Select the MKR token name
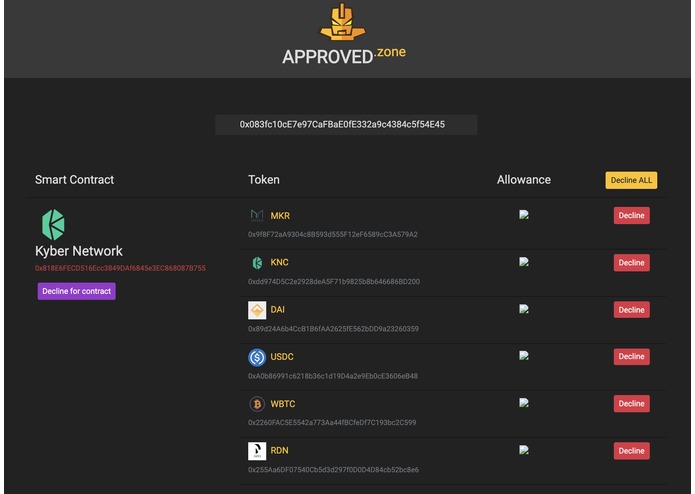This screenshot has height=494, width=695. [280, 216]
